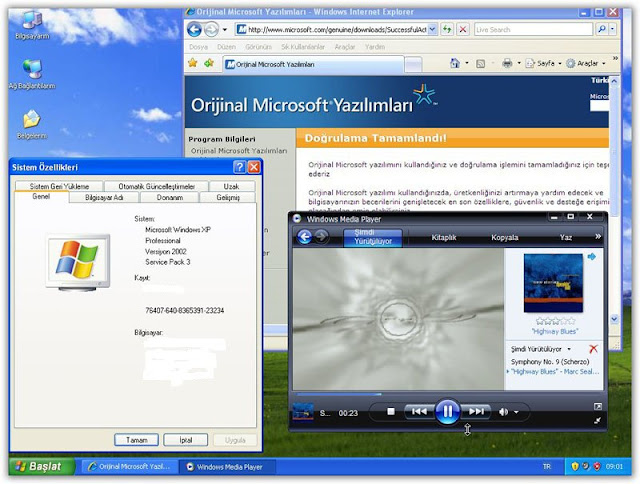640x484 pixels.
Task: Click Media Player seek progress bar
Action: 447,394
